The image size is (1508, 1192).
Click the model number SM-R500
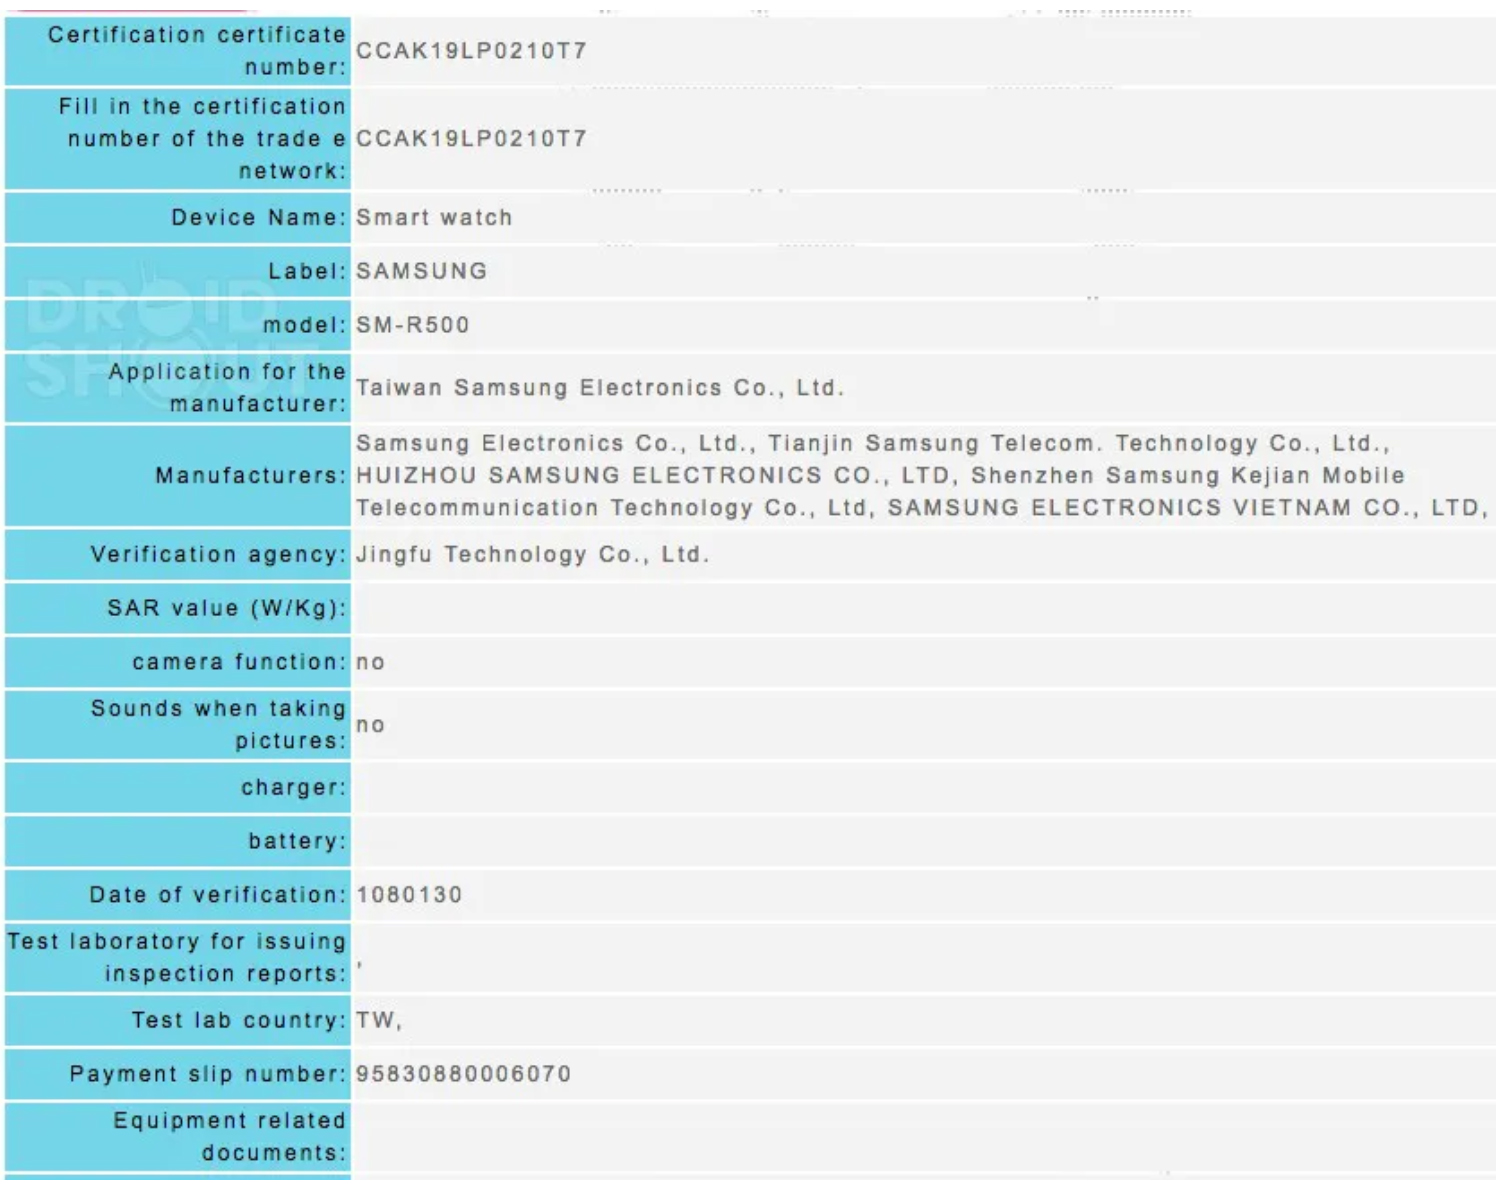pyautogui.click(x=412, y=325)
